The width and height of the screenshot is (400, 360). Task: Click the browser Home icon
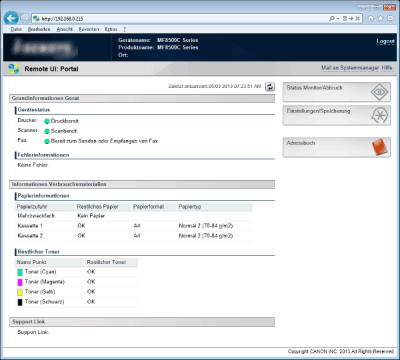(x=371, y=19)
